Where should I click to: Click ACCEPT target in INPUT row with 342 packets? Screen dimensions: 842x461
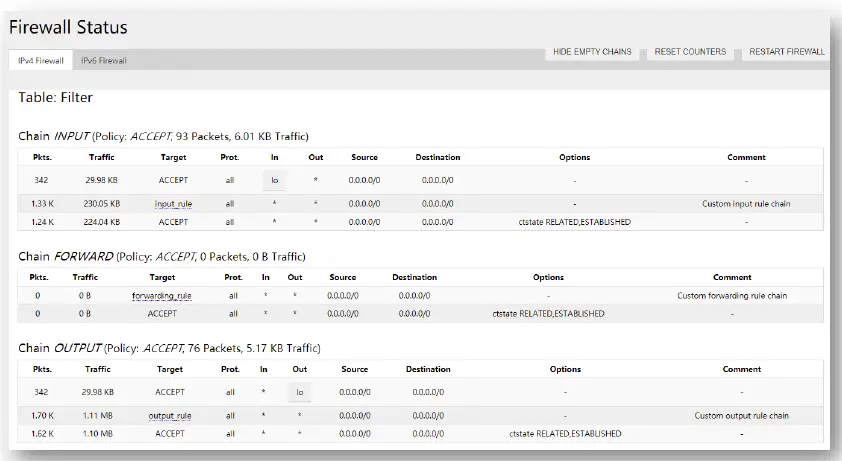173,180
